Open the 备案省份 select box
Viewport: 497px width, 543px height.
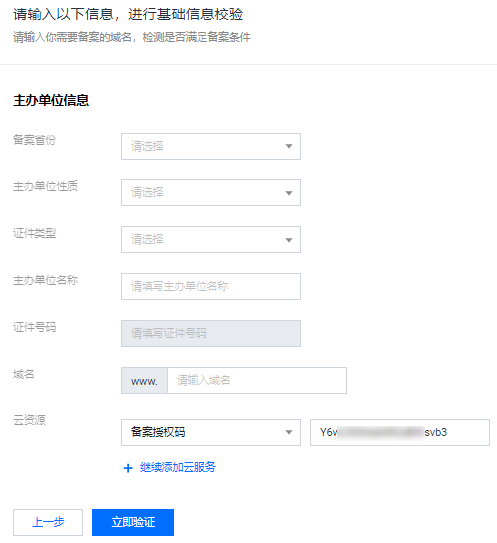tap(211, 146)
